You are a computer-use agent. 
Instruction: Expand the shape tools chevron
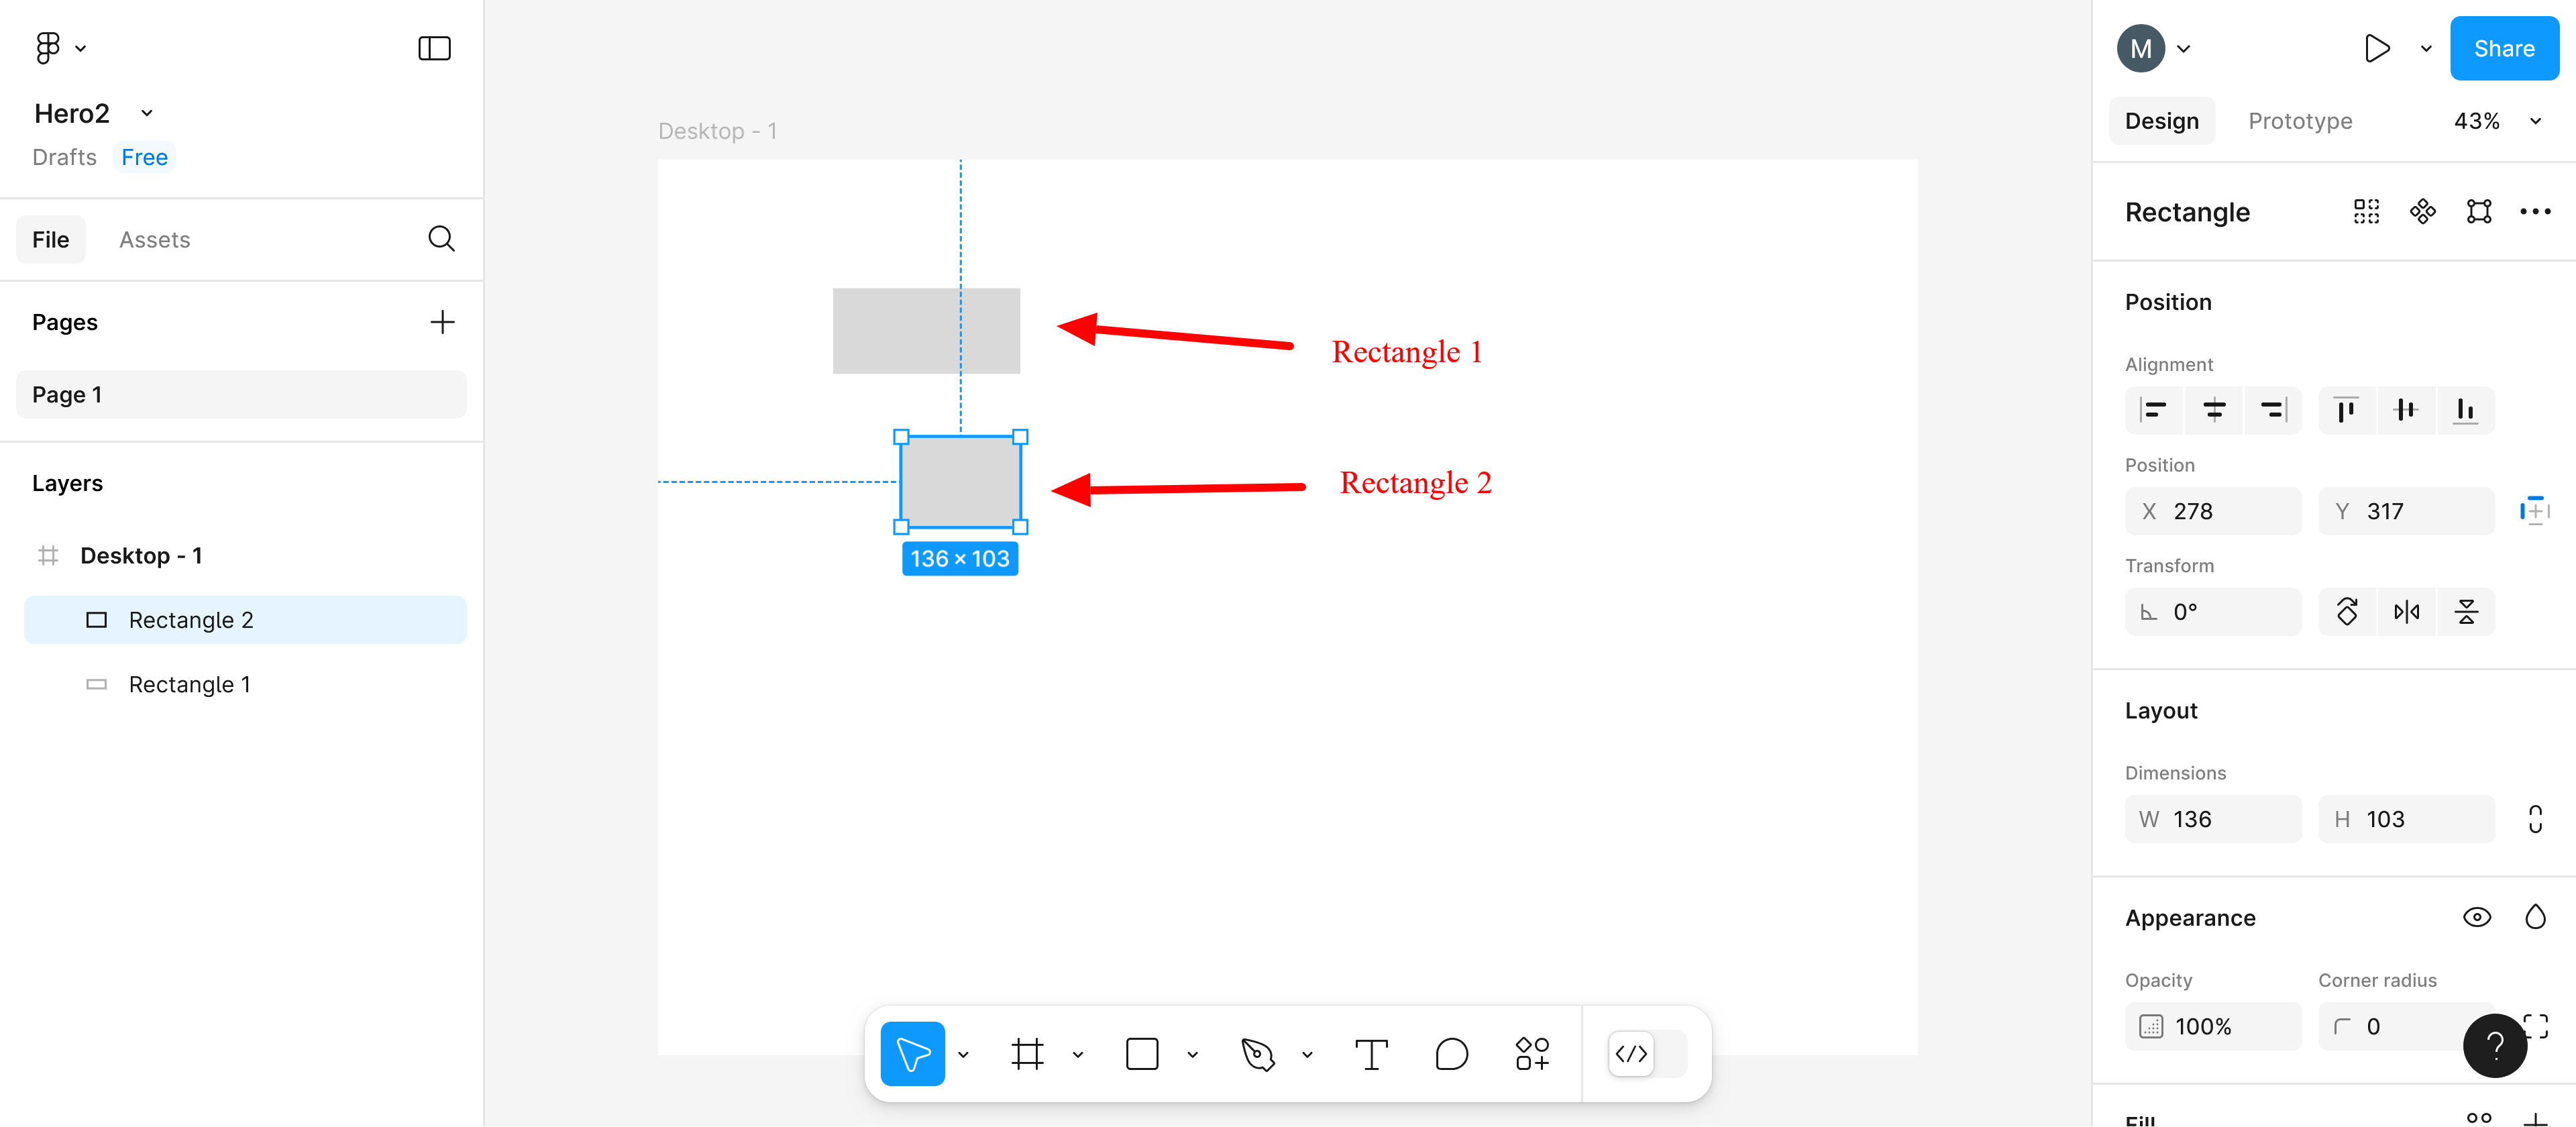(x=1192, y=1054)
